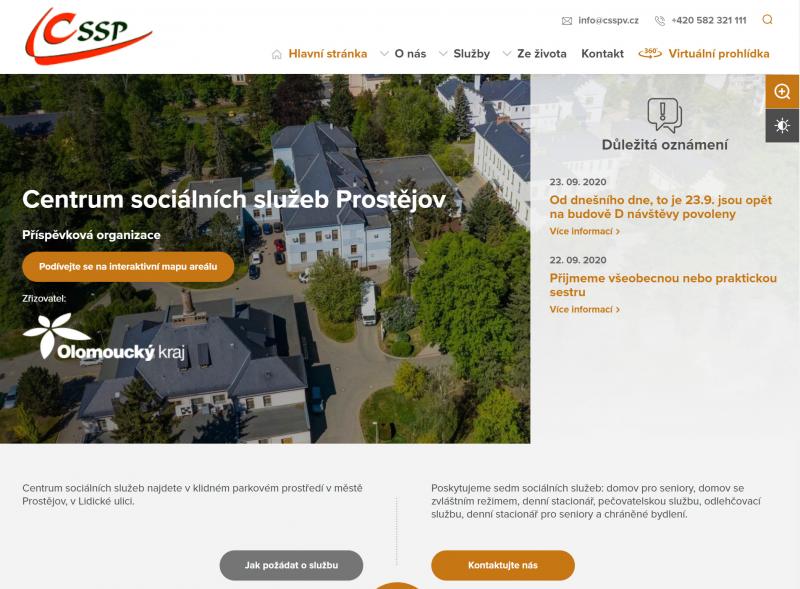Click the home icon beside Hlavní stránka

tap(277, 54)
